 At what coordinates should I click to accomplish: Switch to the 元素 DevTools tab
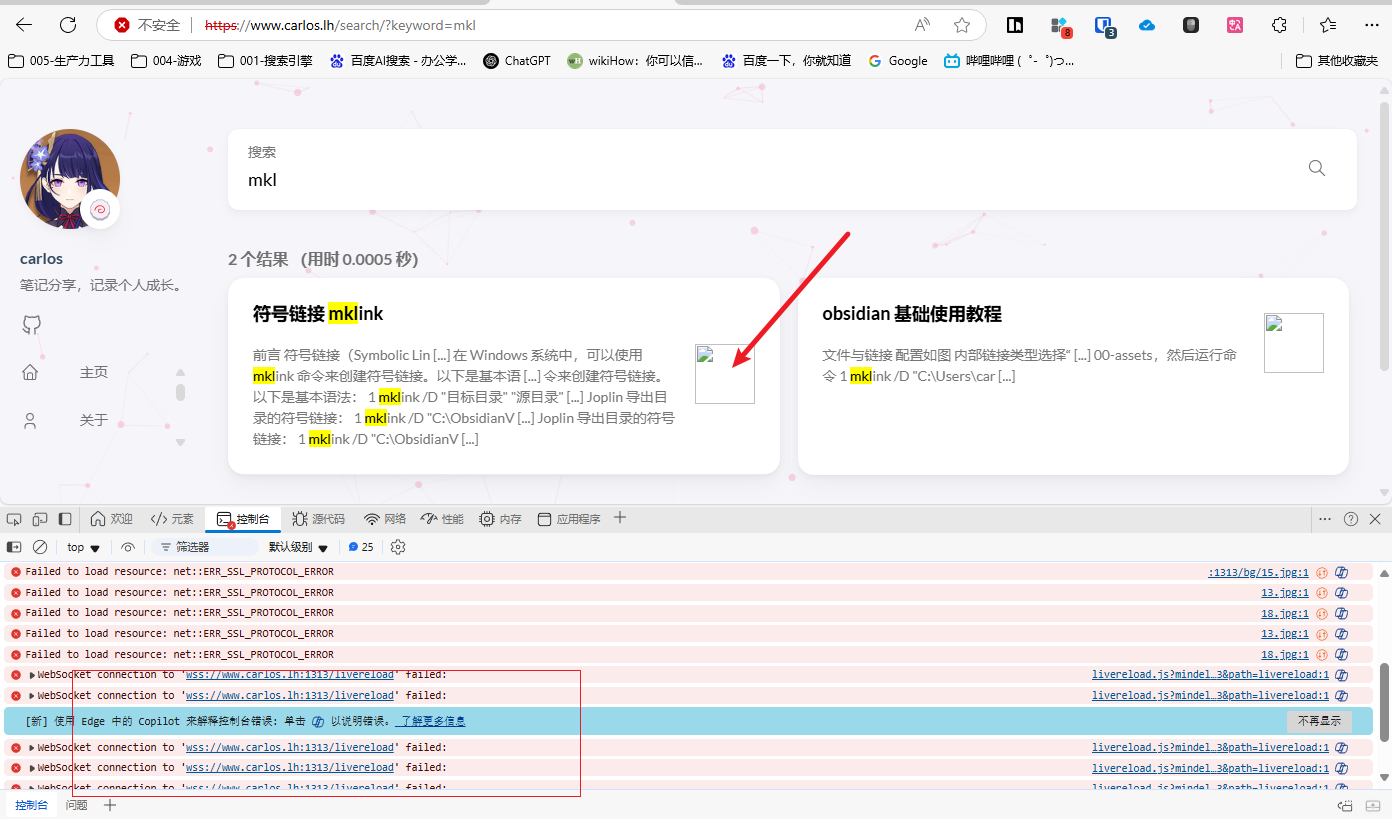[x=172, y=519]
